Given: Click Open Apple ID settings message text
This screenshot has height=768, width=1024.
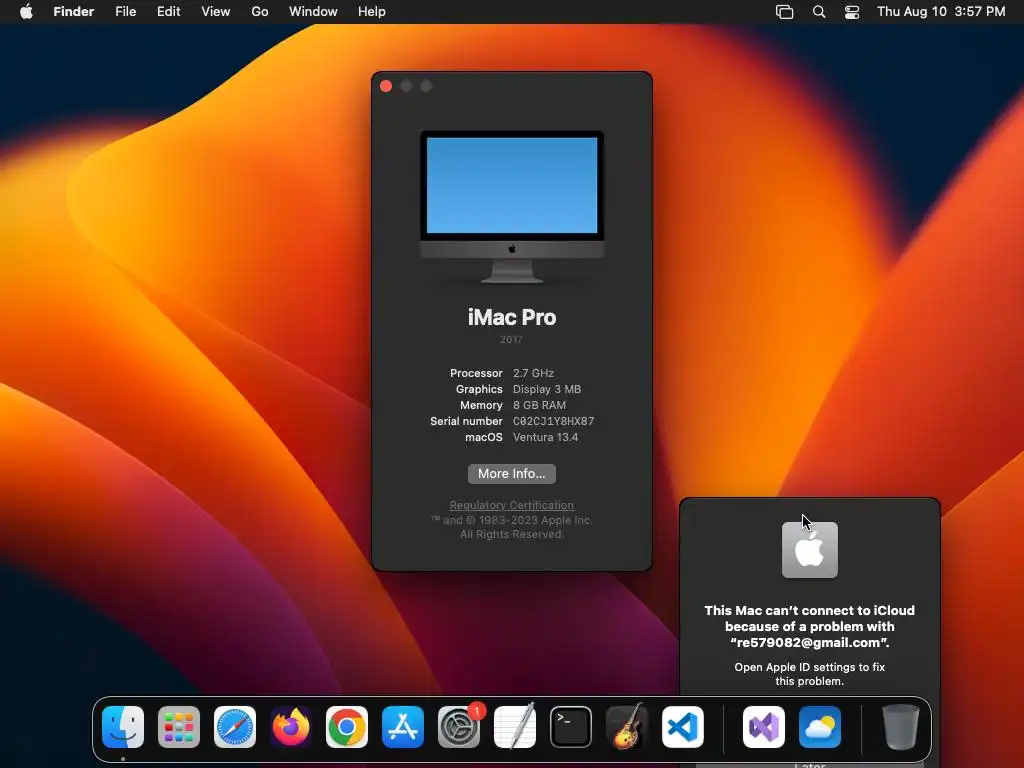Looking at the screenshot, I should click(810, 674).
